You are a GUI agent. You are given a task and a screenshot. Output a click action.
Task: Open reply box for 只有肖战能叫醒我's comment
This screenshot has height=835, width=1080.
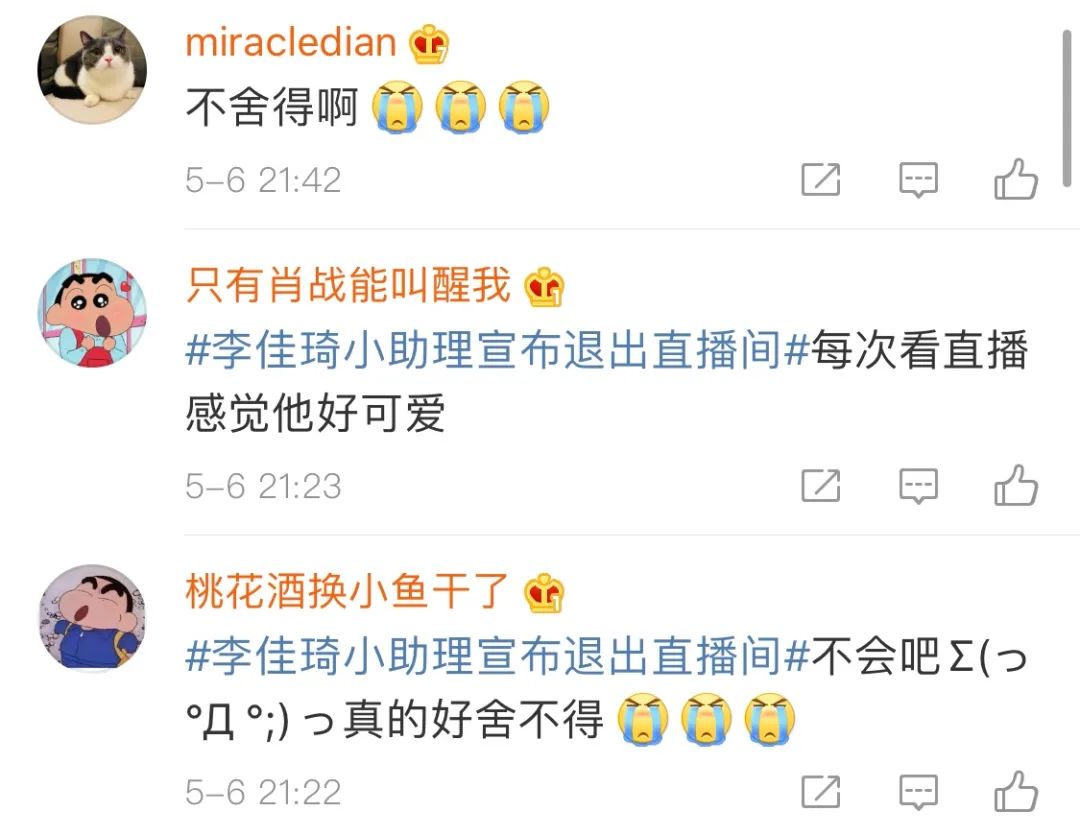click(x=918, y=486)
